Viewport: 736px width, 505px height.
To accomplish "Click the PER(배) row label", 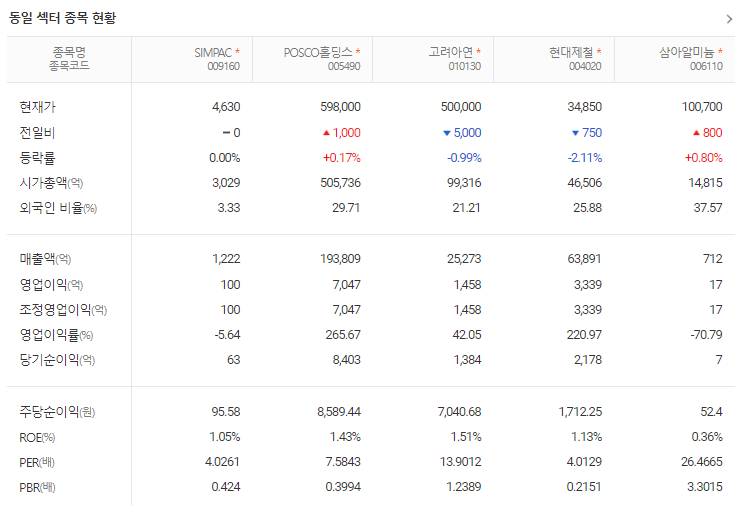I will click(x=37, y=462).
